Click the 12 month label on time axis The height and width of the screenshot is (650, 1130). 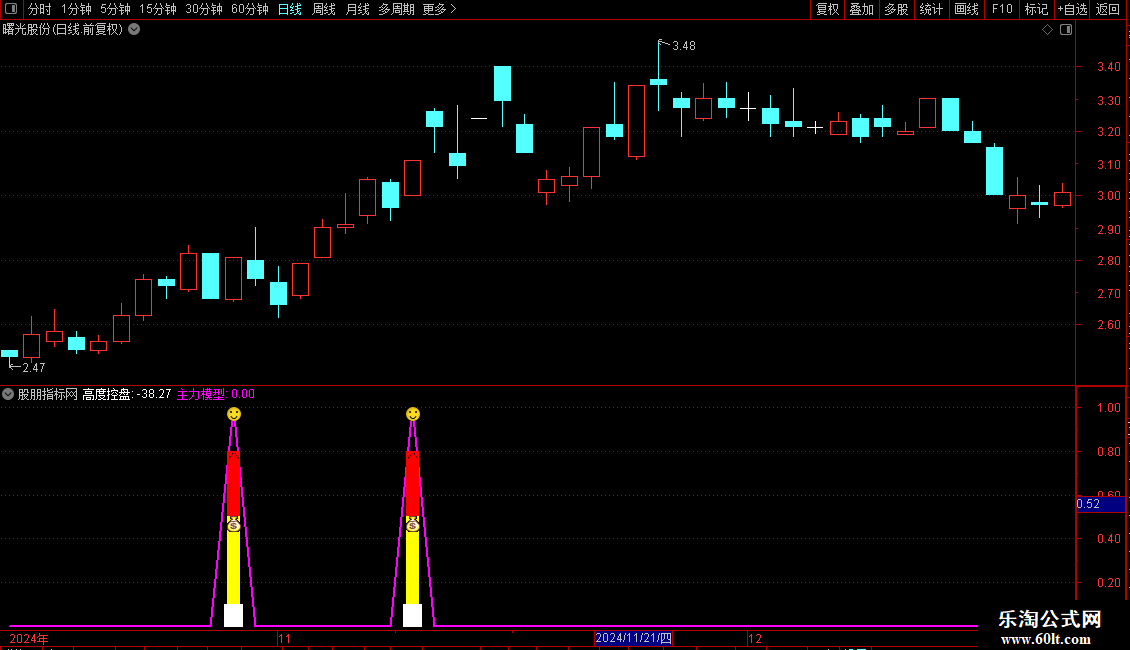(755, 638)
